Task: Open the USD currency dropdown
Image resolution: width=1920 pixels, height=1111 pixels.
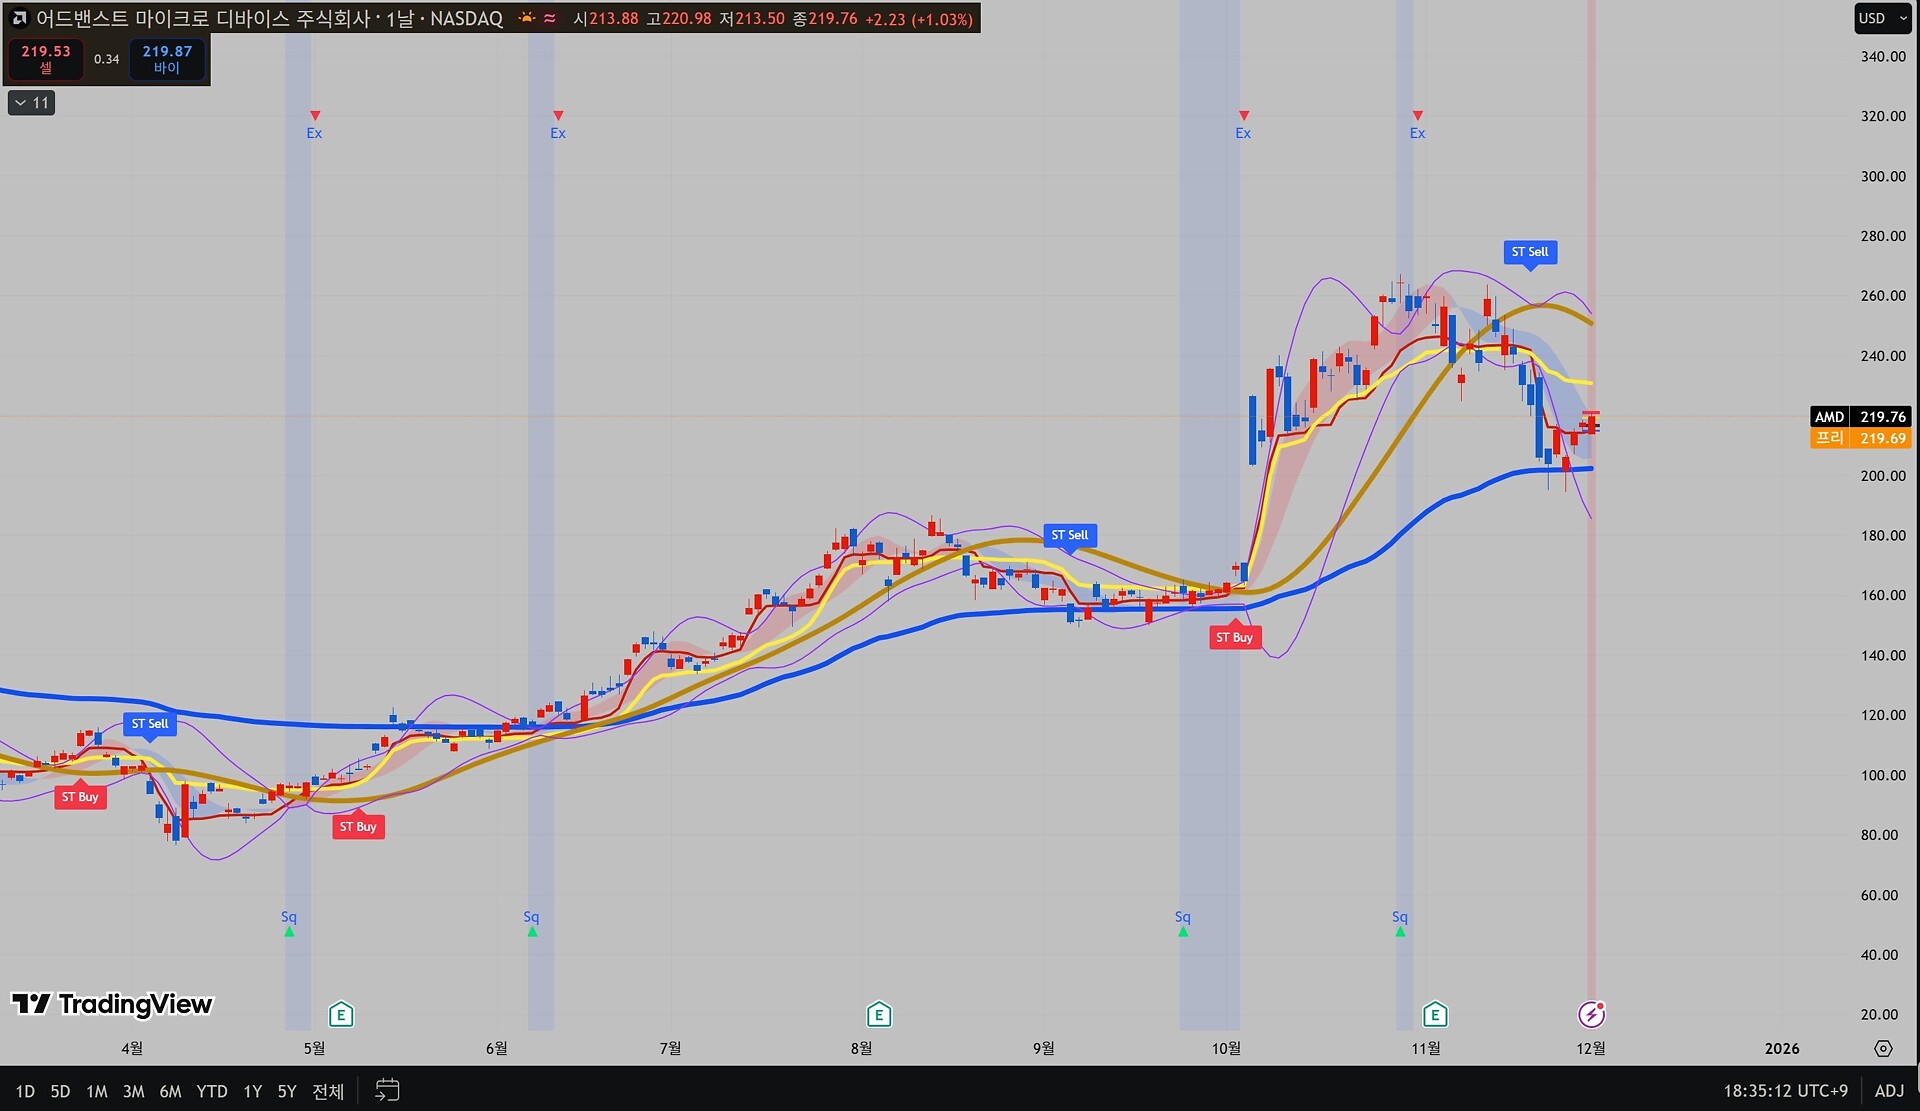Action: (1883, 18)
